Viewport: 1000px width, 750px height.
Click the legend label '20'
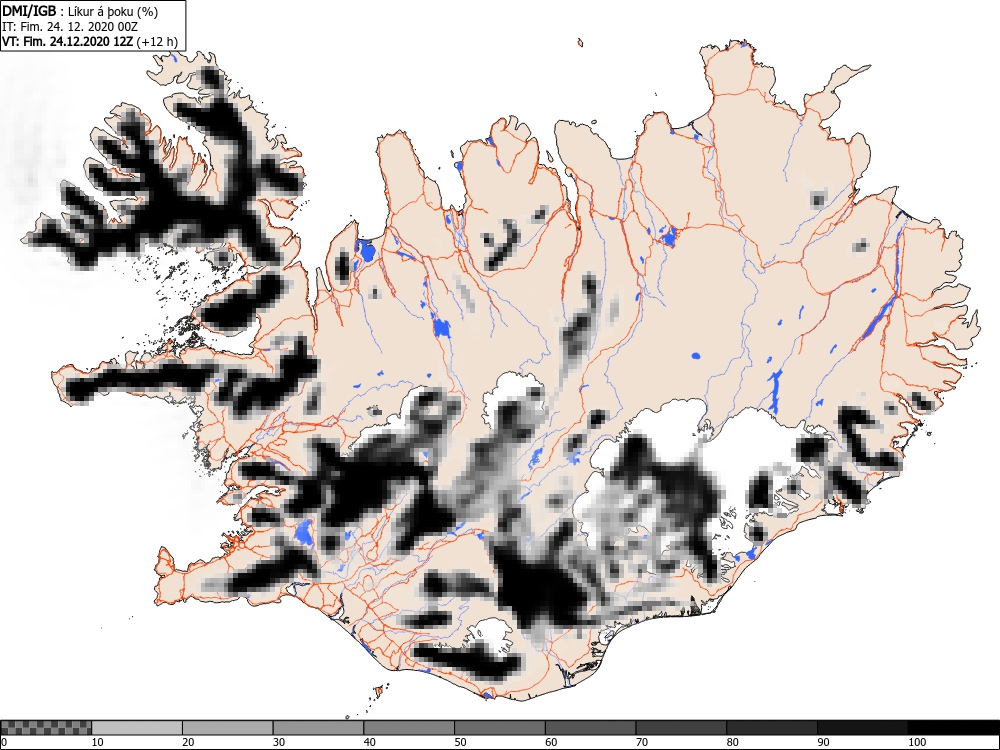click(188, 742)
